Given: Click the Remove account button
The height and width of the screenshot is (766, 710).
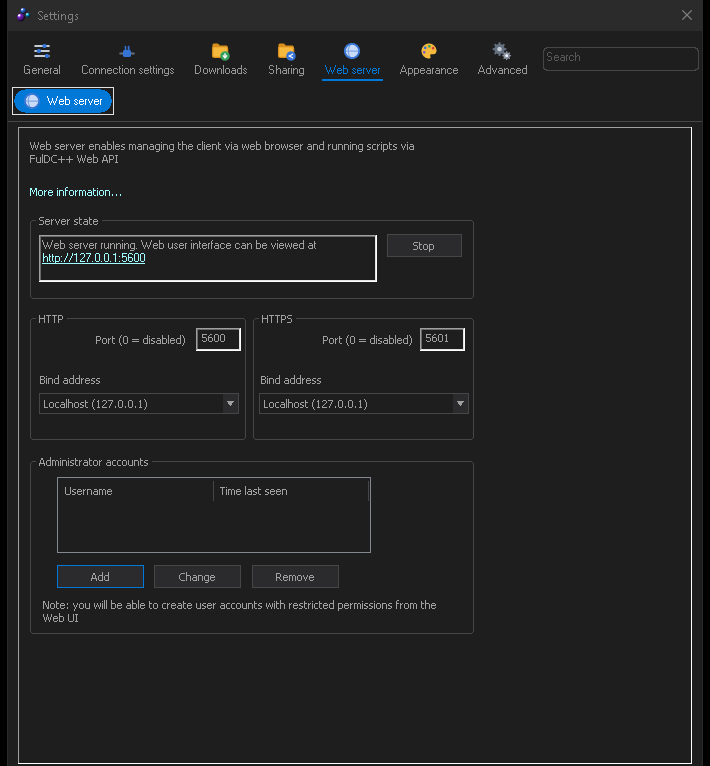Looking at the screenshot, I should (295, 577).
